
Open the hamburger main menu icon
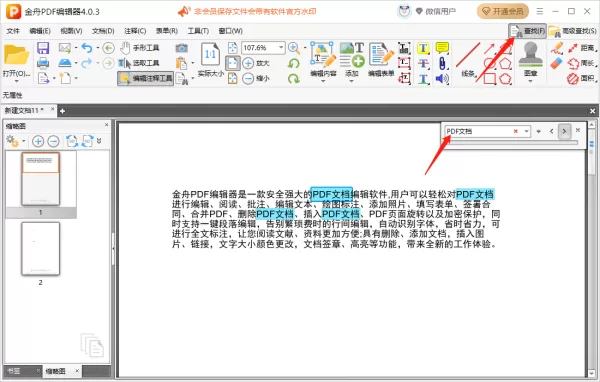540,11
